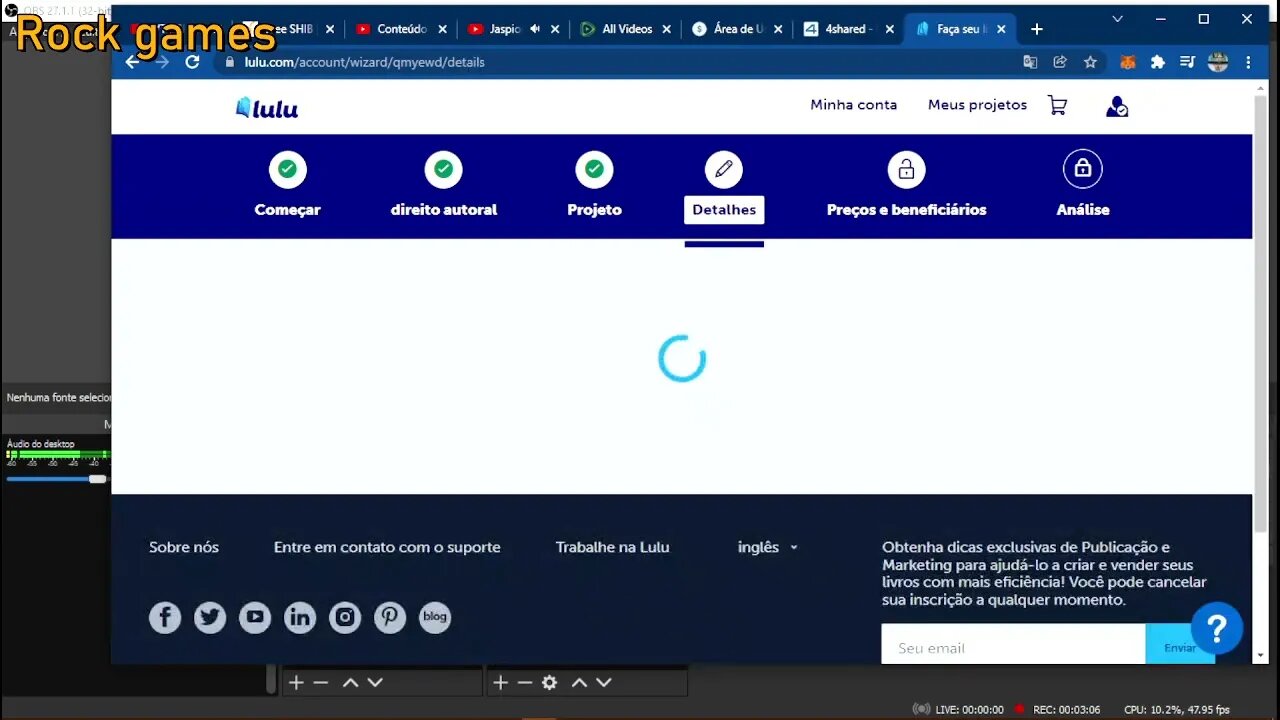Open the Chrome profile avatar

click(1218, 62)
